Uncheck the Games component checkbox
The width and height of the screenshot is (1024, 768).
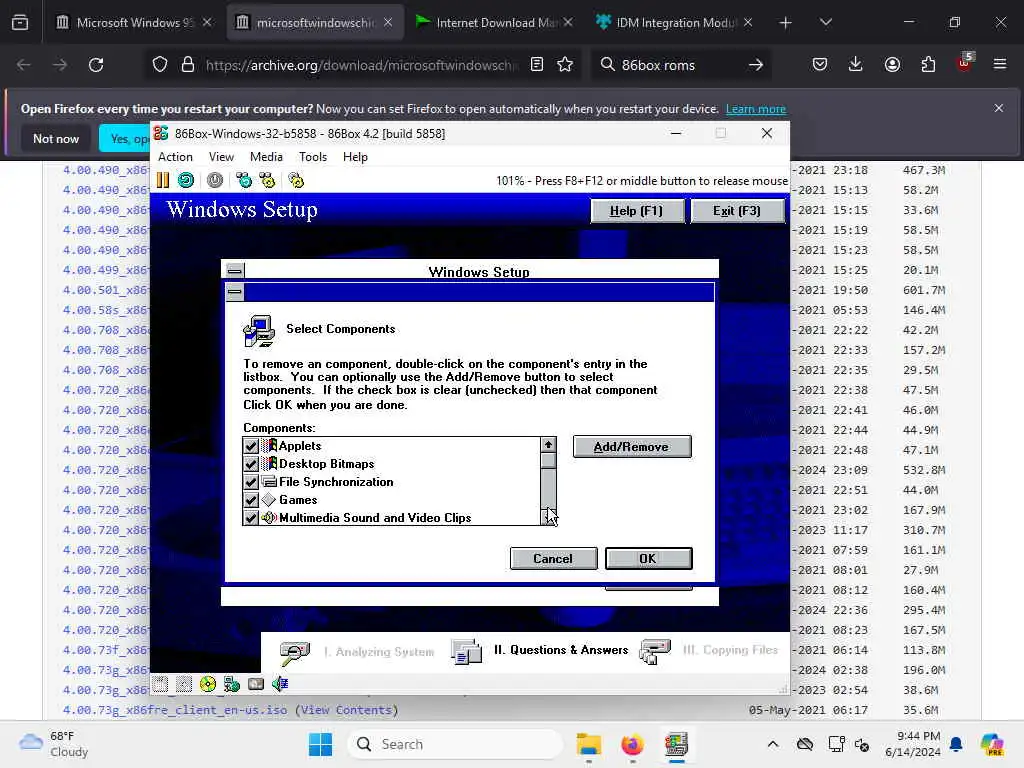pyautogui.click(x=251, y=500)
